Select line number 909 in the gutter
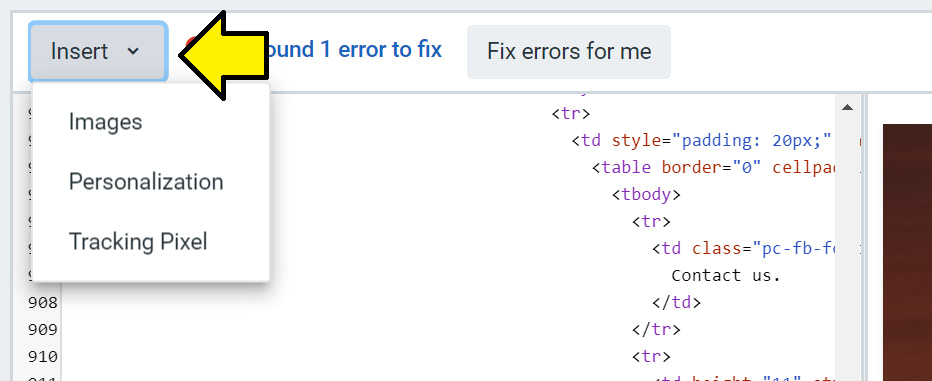The image size is (932, 381). pos(43,329)
